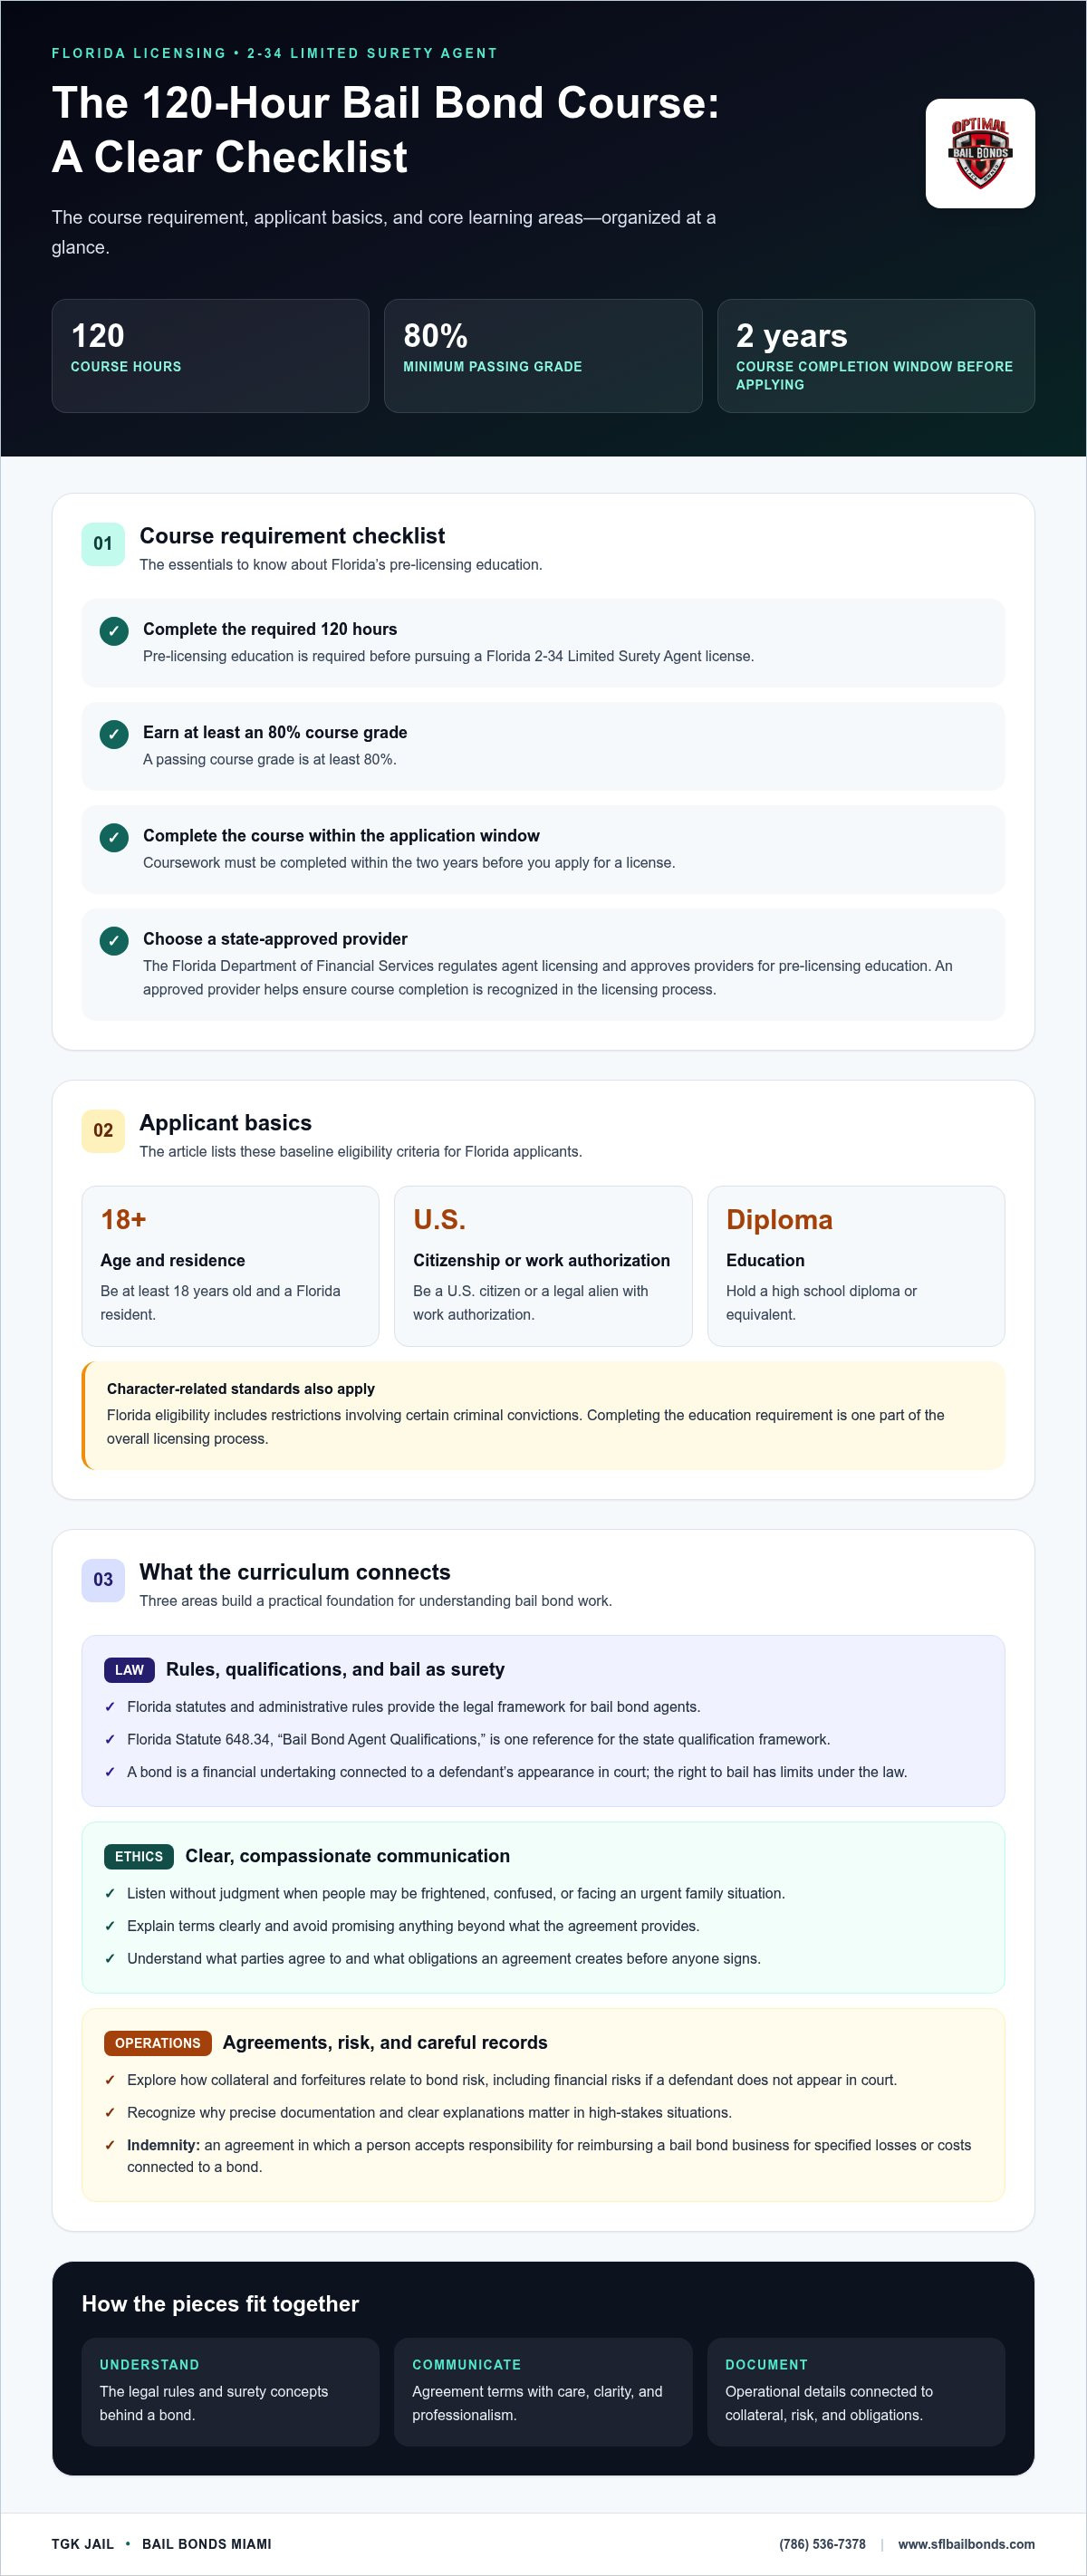Click the check icon beside 'Choose a state-approved provider'
The height and width of the screenshot is (2576, 1087).
[114, 940]
